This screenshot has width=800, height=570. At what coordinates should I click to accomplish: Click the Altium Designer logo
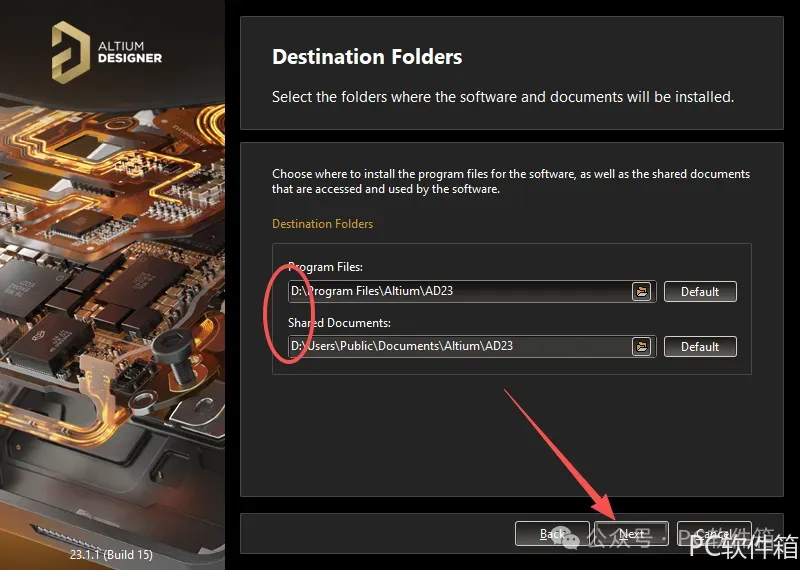[107, 52]
